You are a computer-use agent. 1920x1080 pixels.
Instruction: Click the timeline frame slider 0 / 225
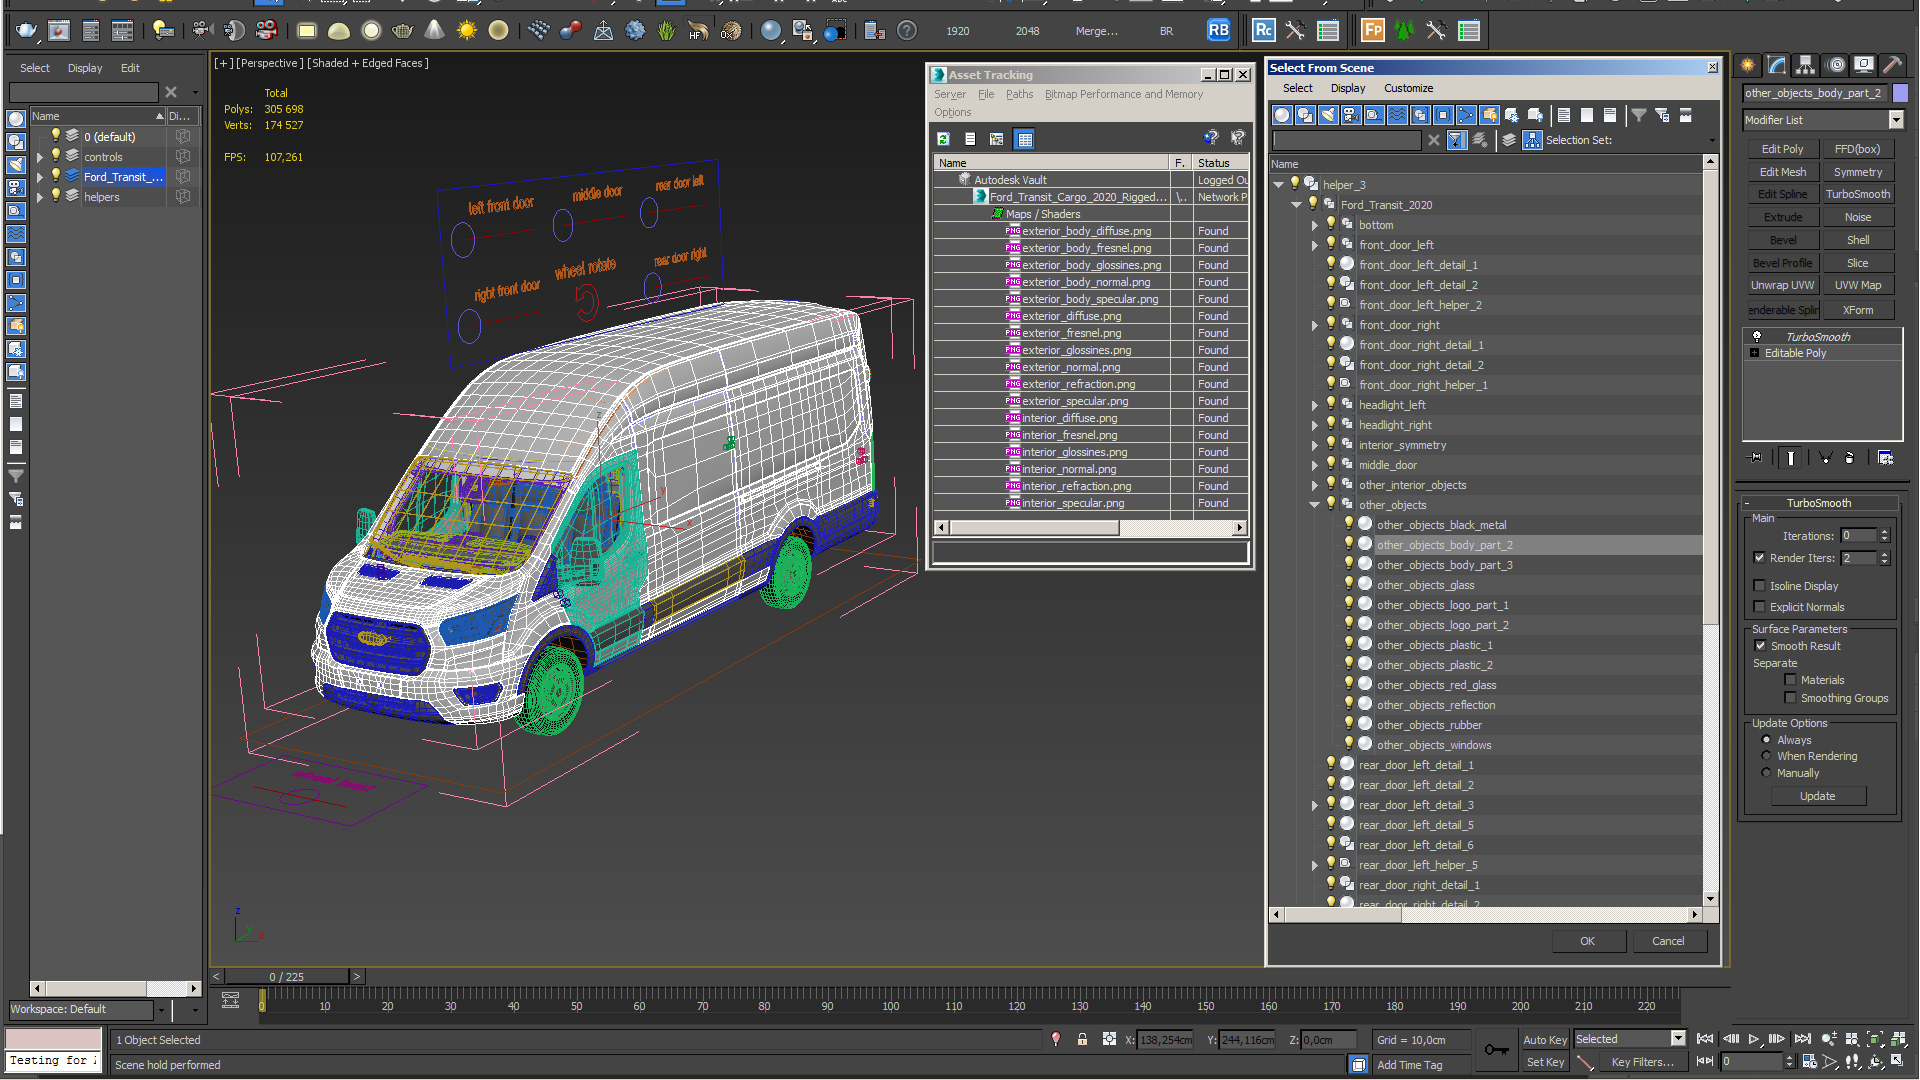[x=286, y=976]
